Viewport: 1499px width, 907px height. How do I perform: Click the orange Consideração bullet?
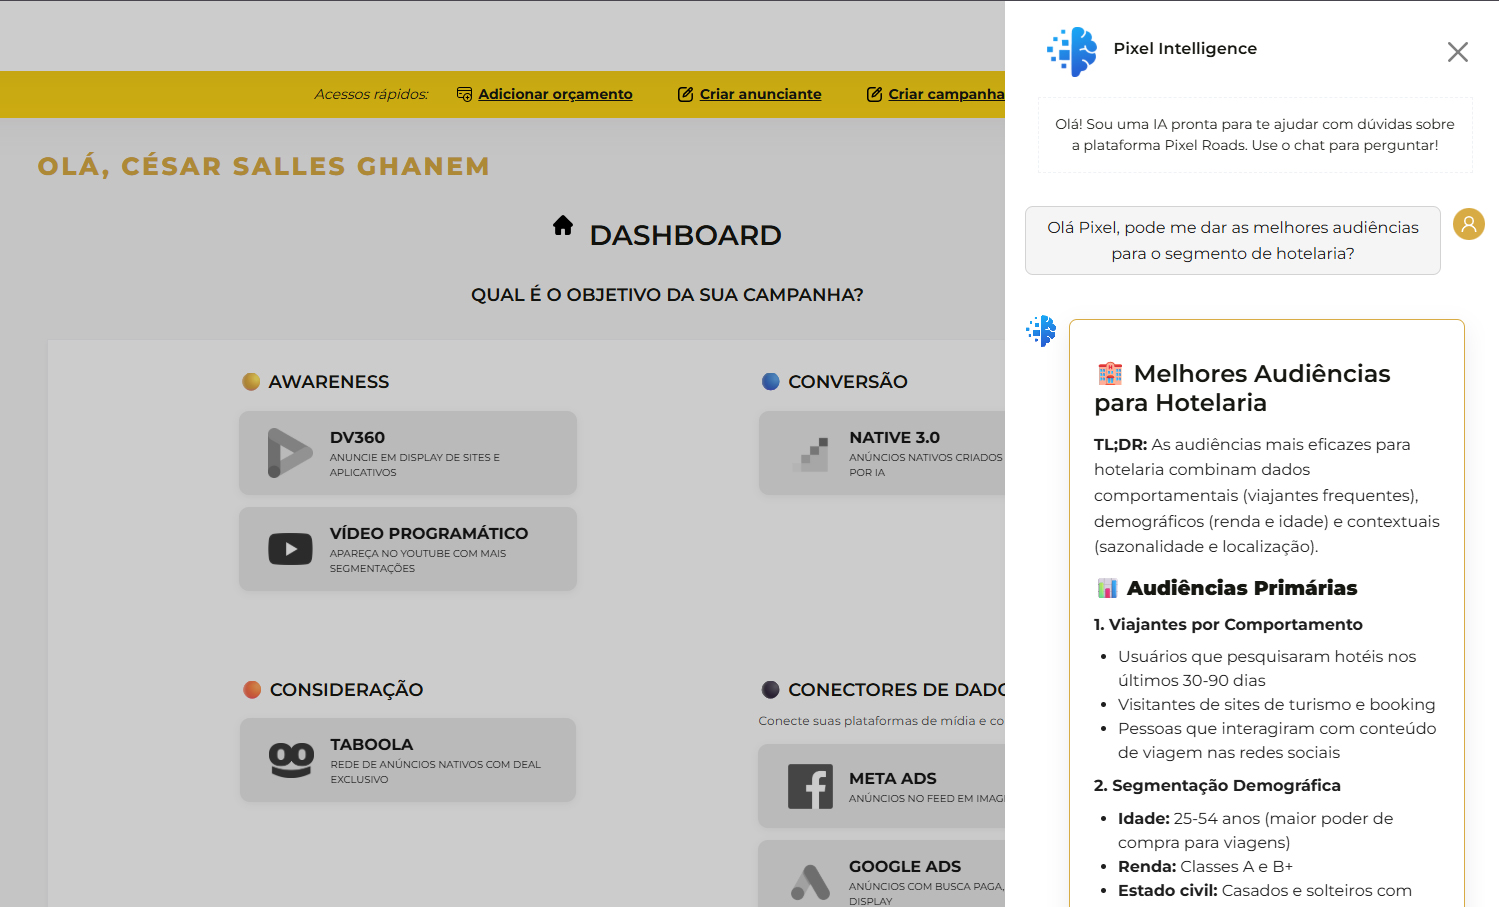(x=252, y=689)
